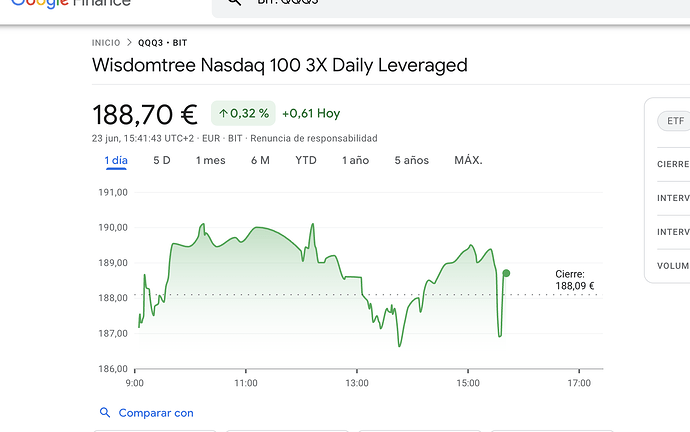Click the 188,70 € price value

click(145, 115)
